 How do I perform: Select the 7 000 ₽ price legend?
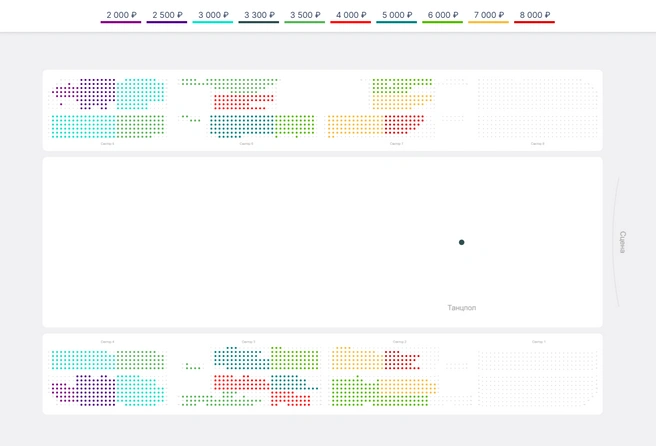(489, 16)
